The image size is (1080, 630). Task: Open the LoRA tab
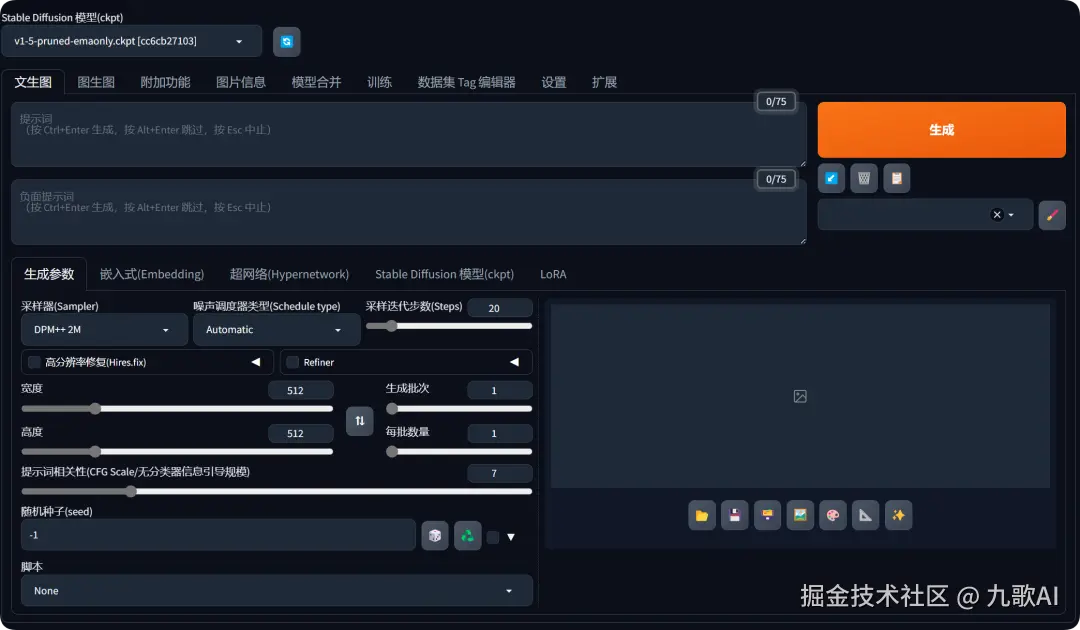(x=553, y=273)
